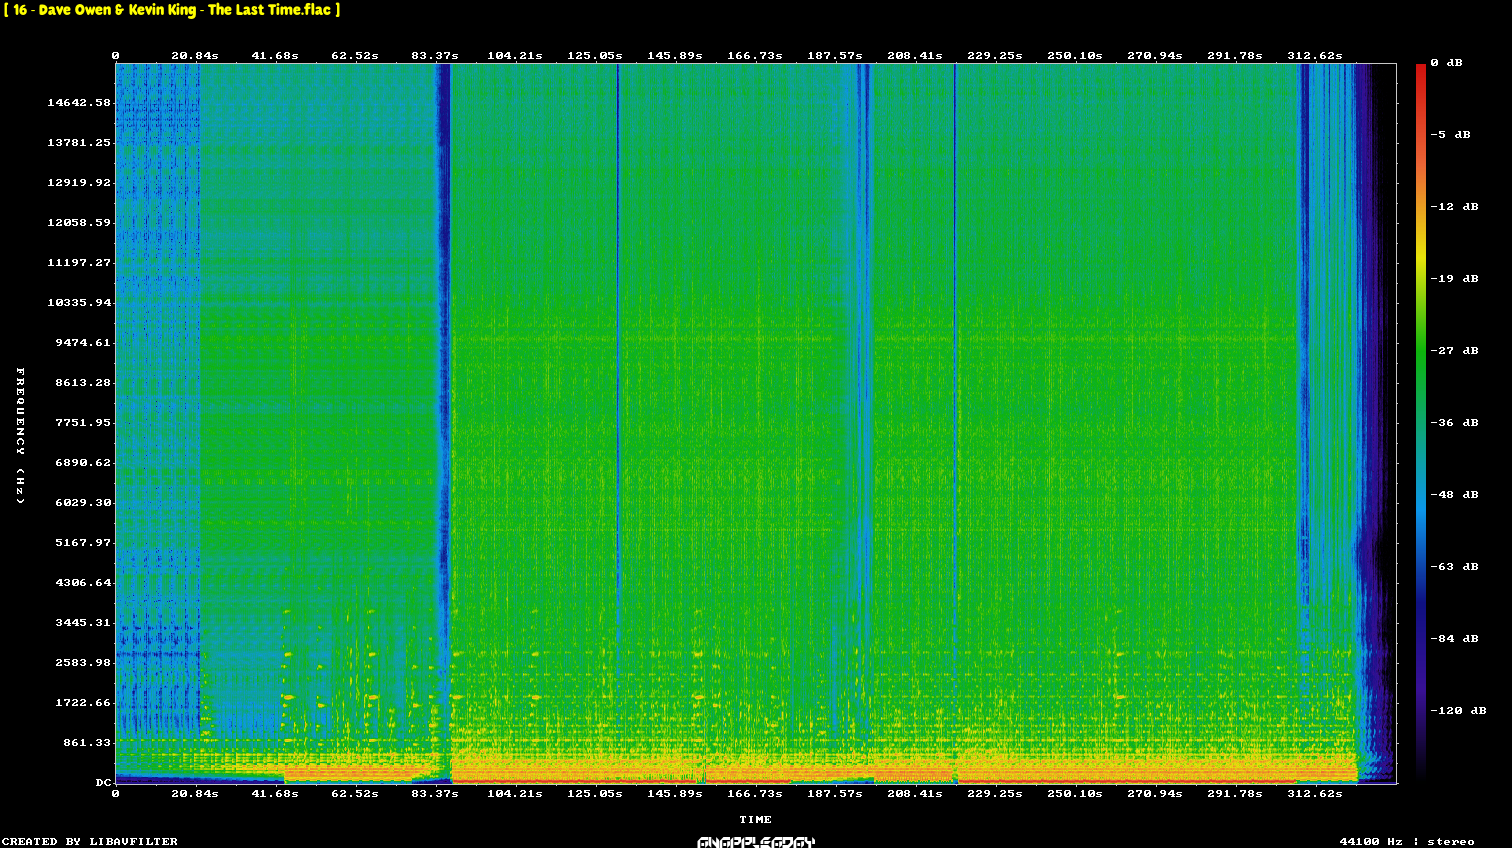Click the logo at bottom center
Image resolution: width=1512 pixels, height=848 pixels.
tap(756, 841)
